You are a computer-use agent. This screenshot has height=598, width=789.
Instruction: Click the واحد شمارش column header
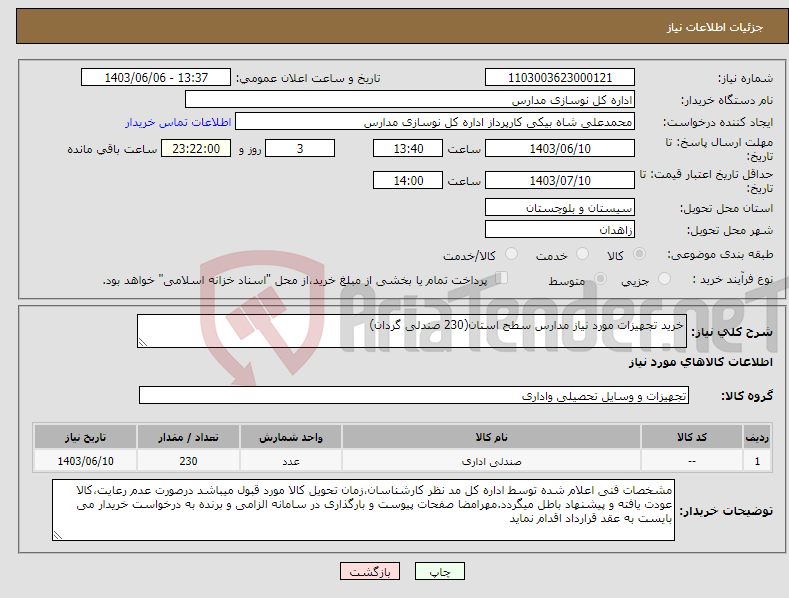[x=291, y=437]
